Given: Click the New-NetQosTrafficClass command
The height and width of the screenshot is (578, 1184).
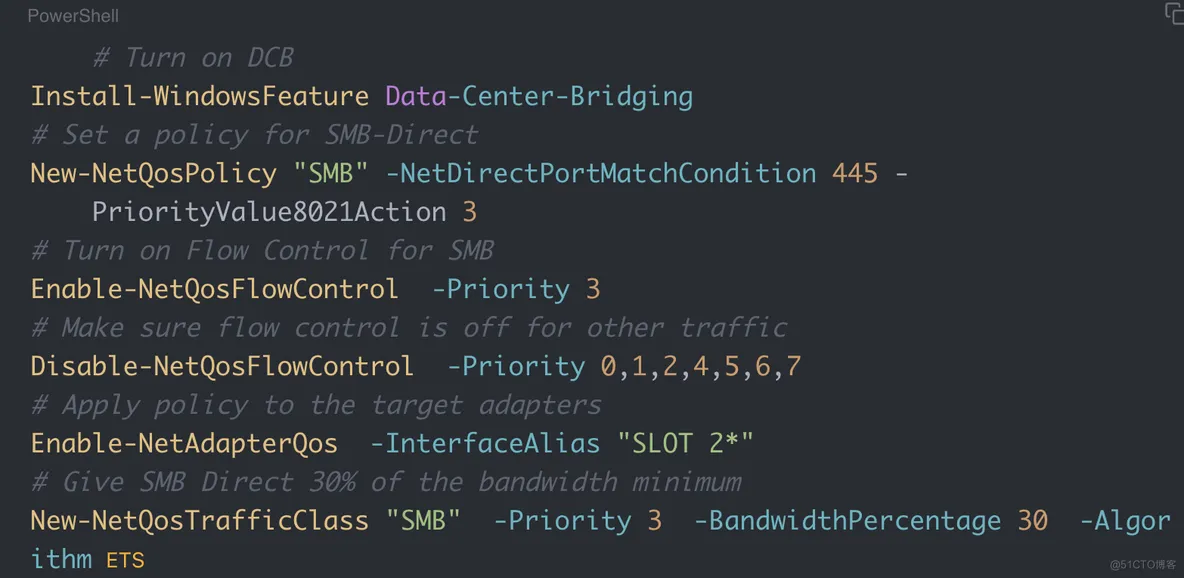Looking at the screenshot, I should pyautogui.click(x=200, y=520).
